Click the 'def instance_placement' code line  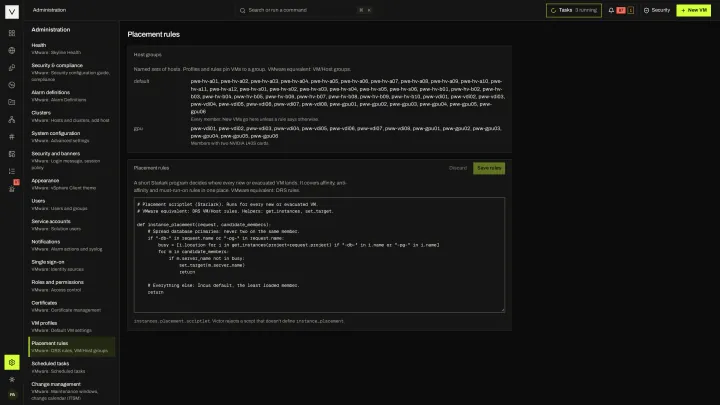204,225
